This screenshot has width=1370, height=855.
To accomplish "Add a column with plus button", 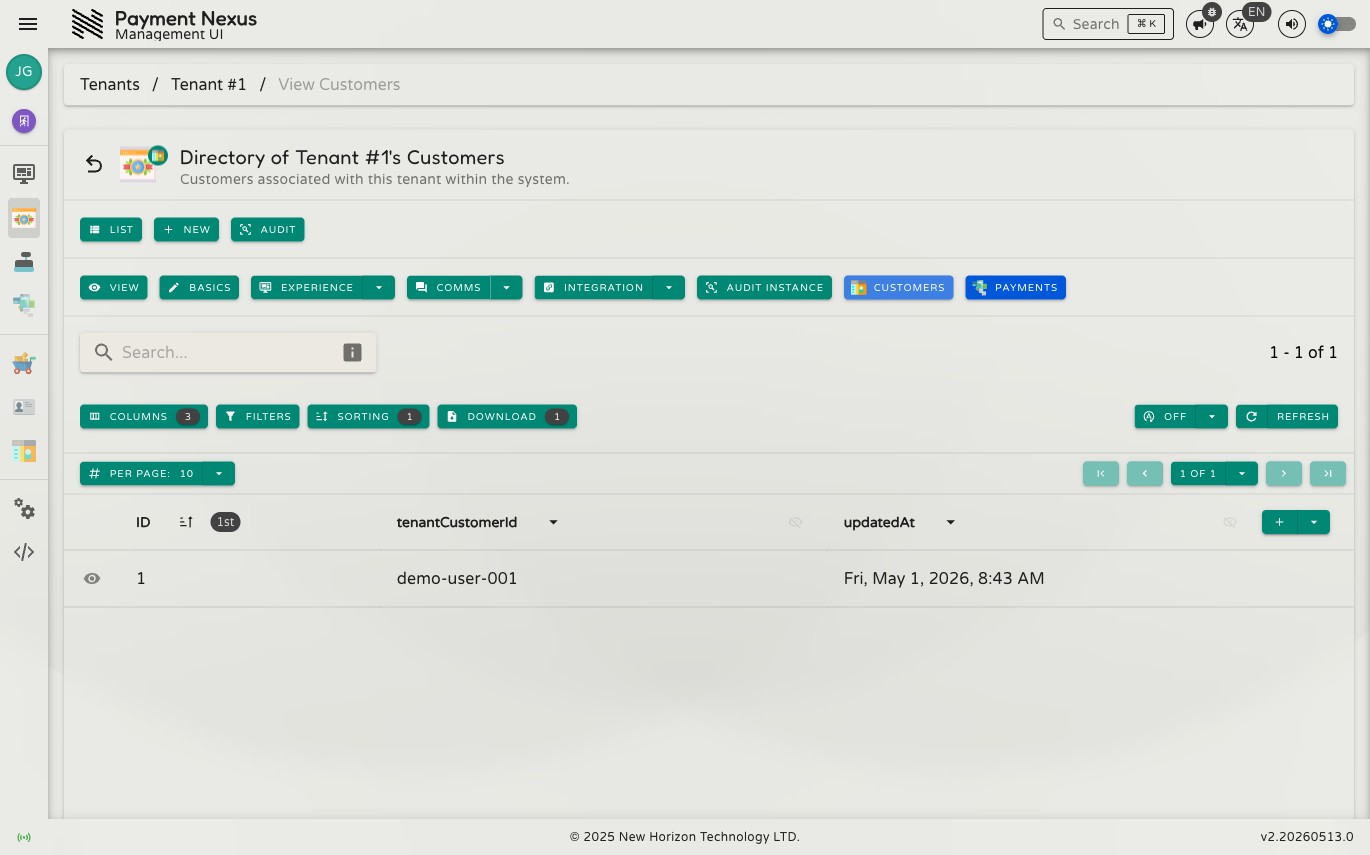I will (x=1280, y=522).
